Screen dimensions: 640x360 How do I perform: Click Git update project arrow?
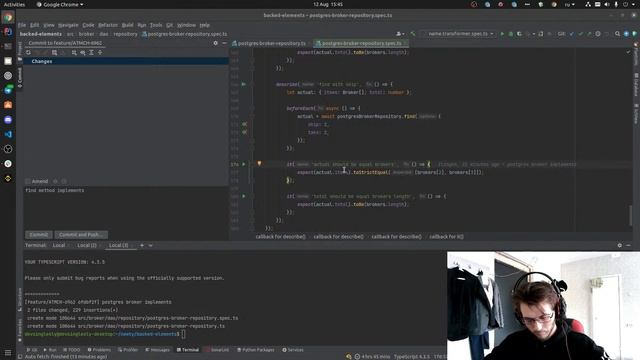pos(571,34)
